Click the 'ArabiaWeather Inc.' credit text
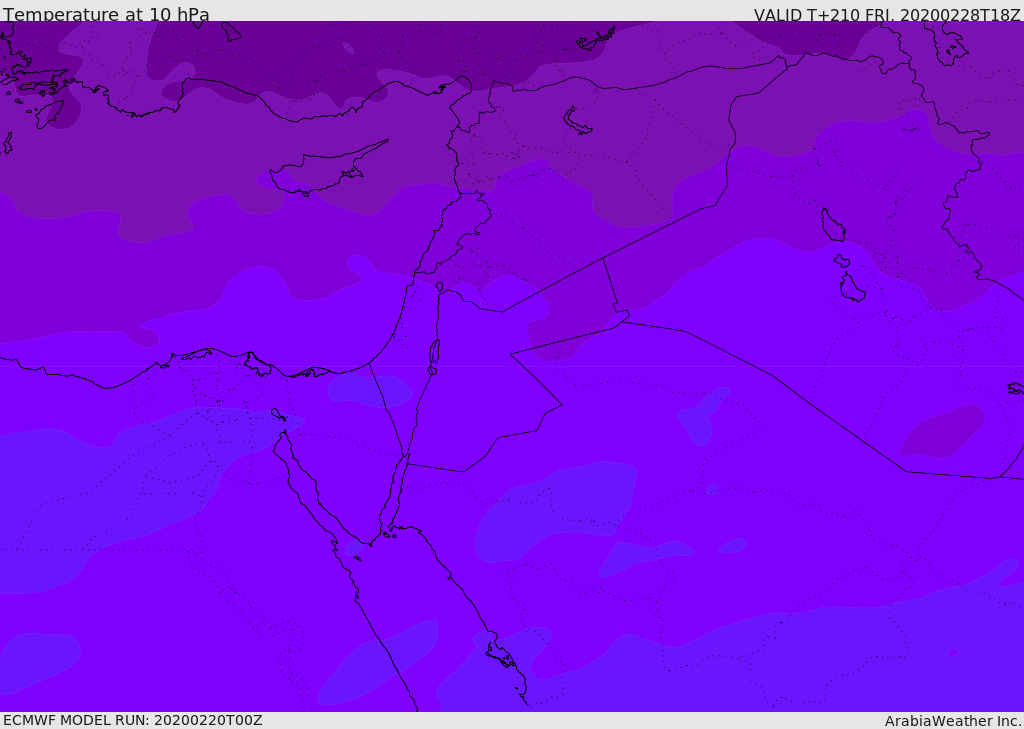1024x729 pixels. pyautogui.click(x=953, y=721)
